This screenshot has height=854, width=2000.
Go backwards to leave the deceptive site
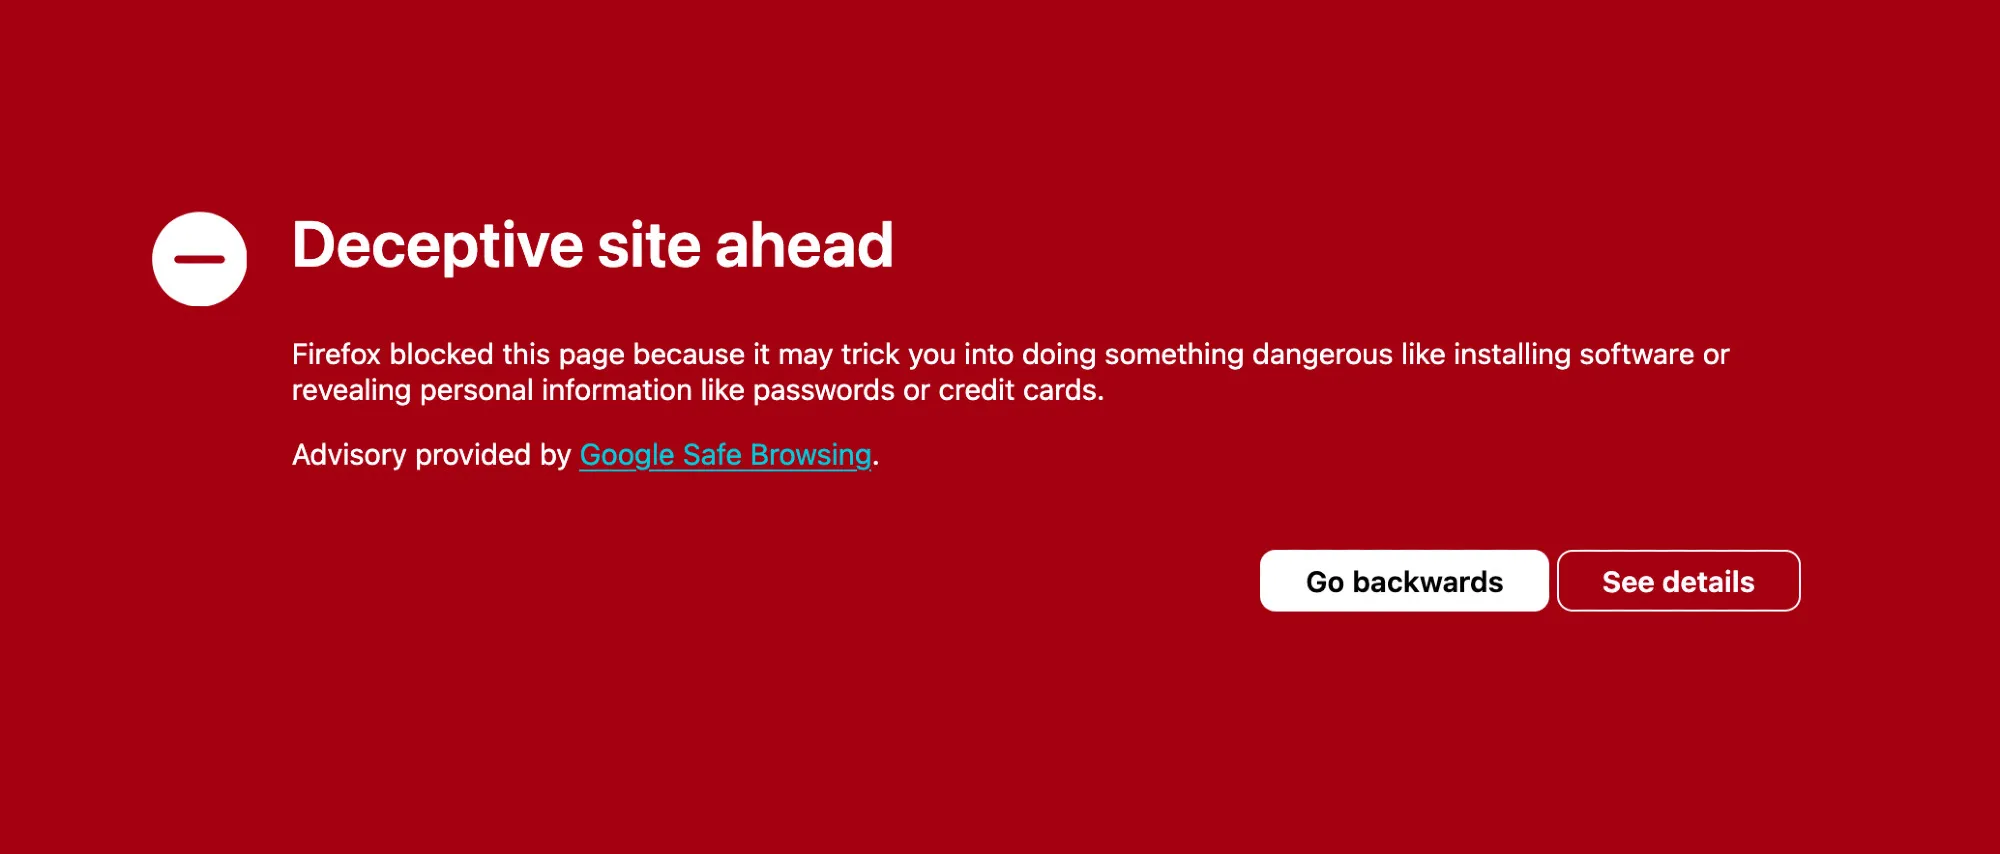coord(1404,581)
